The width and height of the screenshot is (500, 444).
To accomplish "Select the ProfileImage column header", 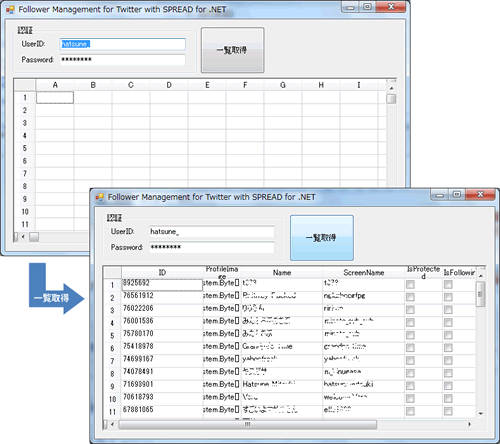I will [x=222, y=272].
